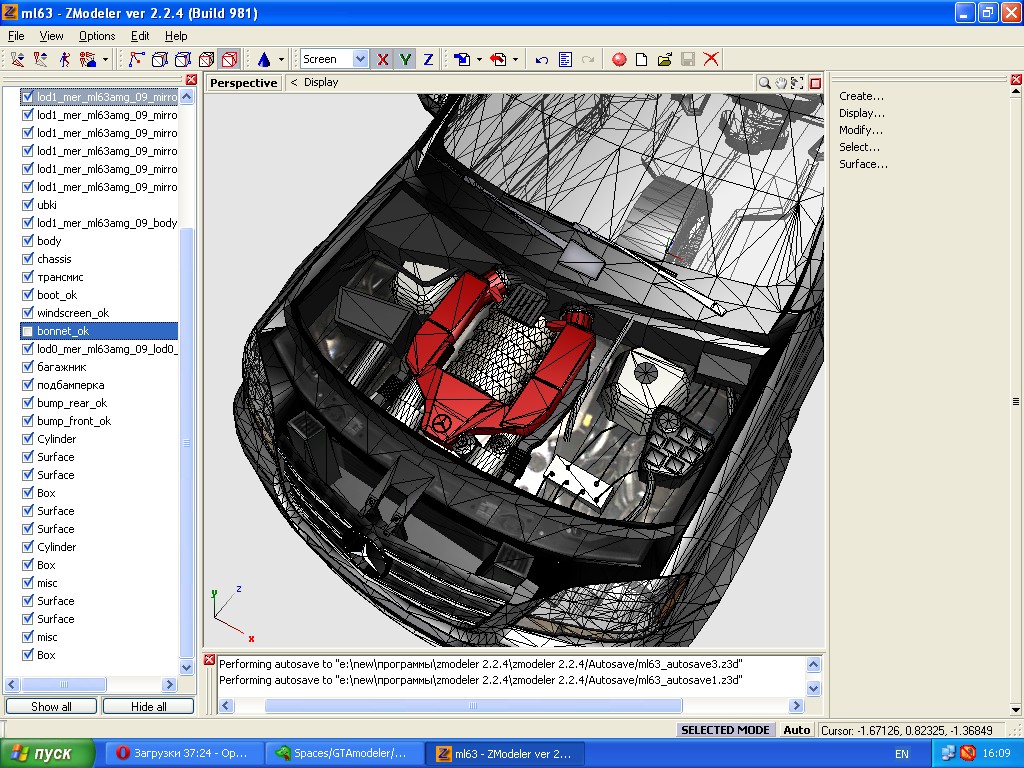
Task: Click the Windows Start button
Action: [x=47, y=753]
